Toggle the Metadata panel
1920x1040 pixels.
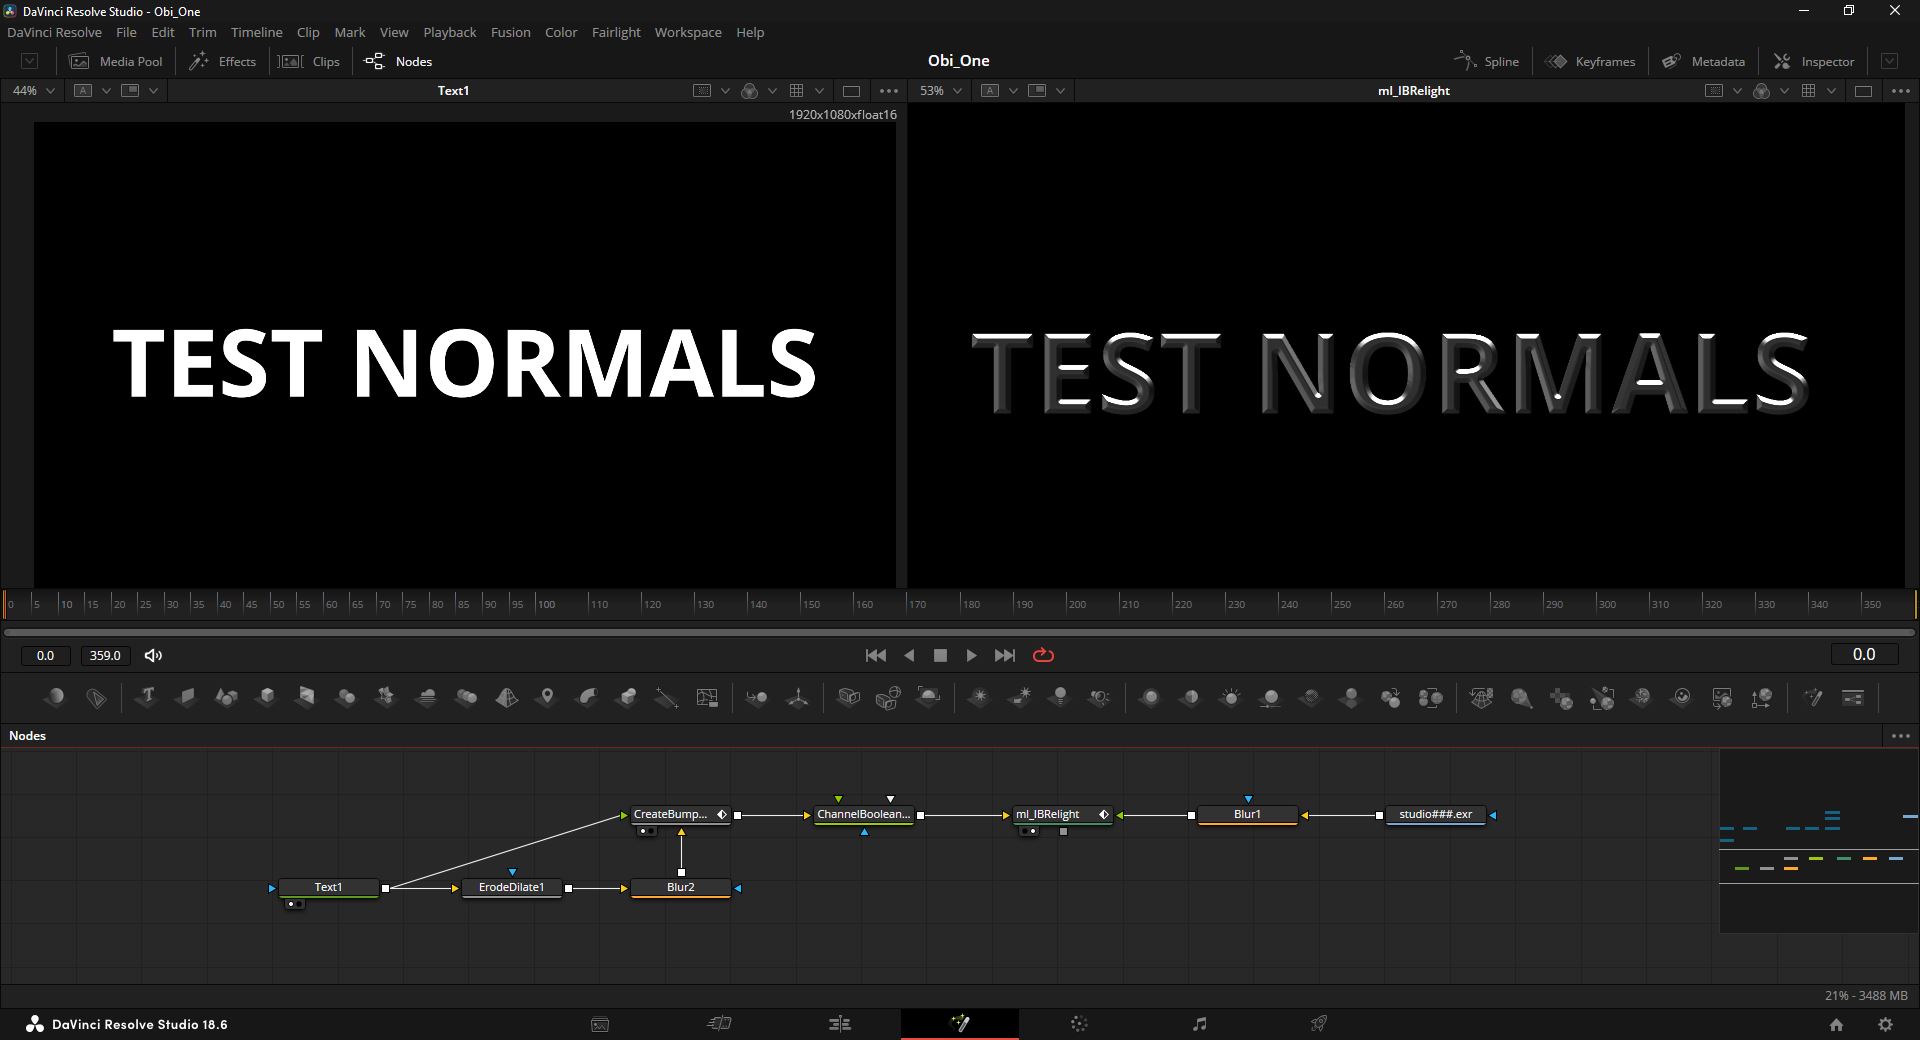1703,61
